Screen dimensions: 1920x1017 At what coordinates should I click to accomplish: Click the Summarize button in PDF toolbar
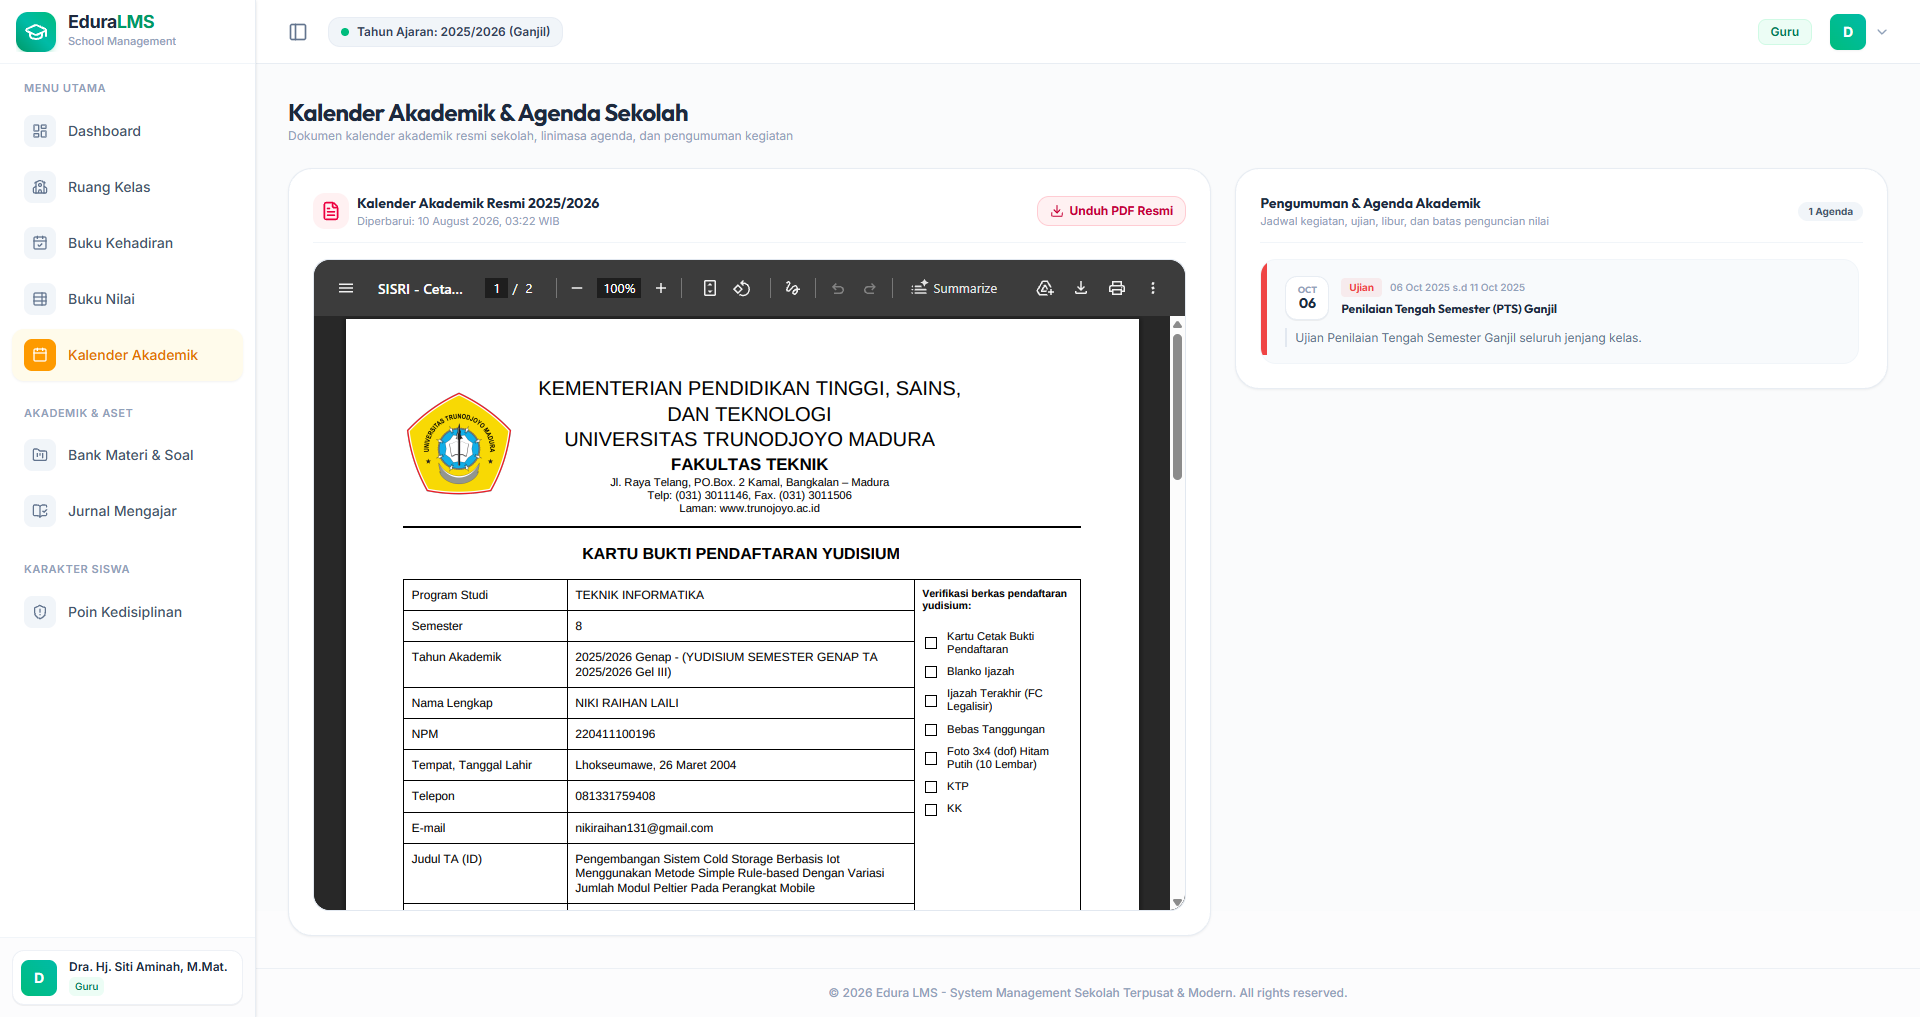(954, 288)
